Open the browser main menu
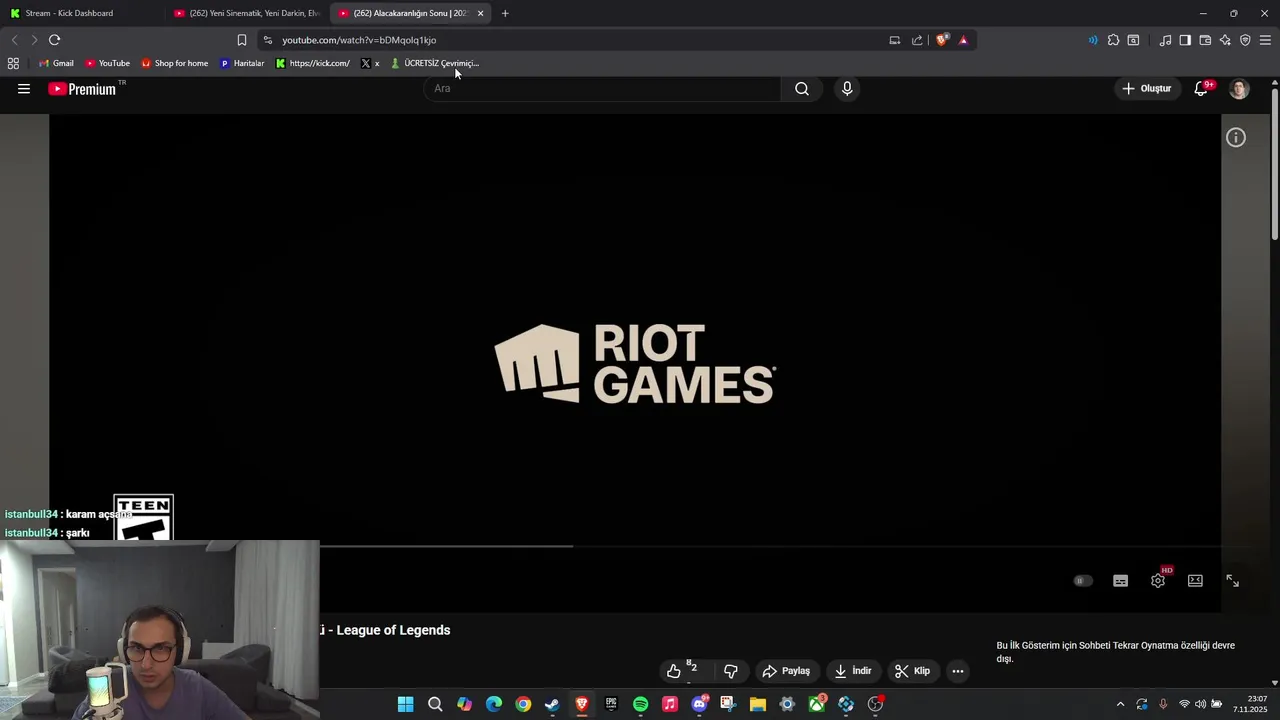 coord(1265,40)
